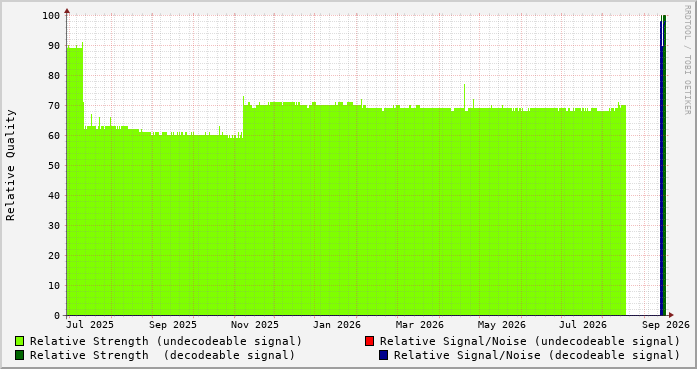Select the Relative Strength (decodeable signal) legend label

tap(162, 356)
